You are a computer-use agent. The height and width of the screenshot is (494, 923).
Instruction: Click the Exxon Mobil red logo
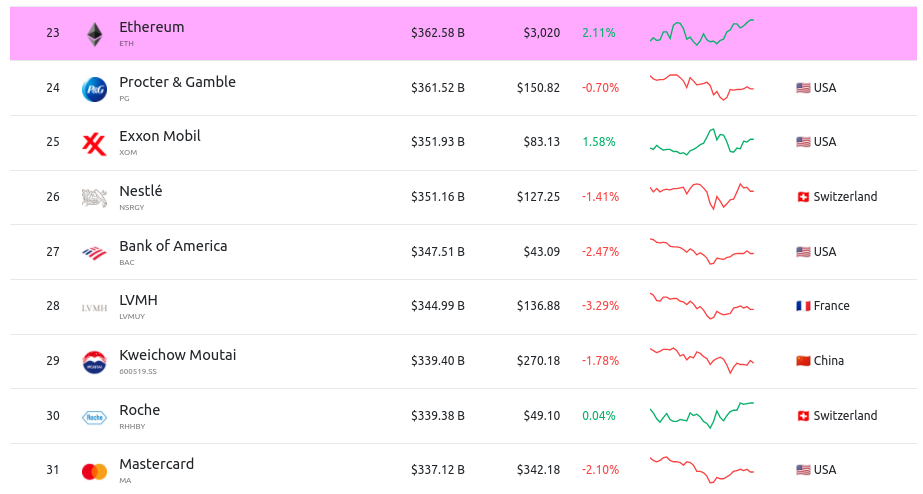point(94,144)
